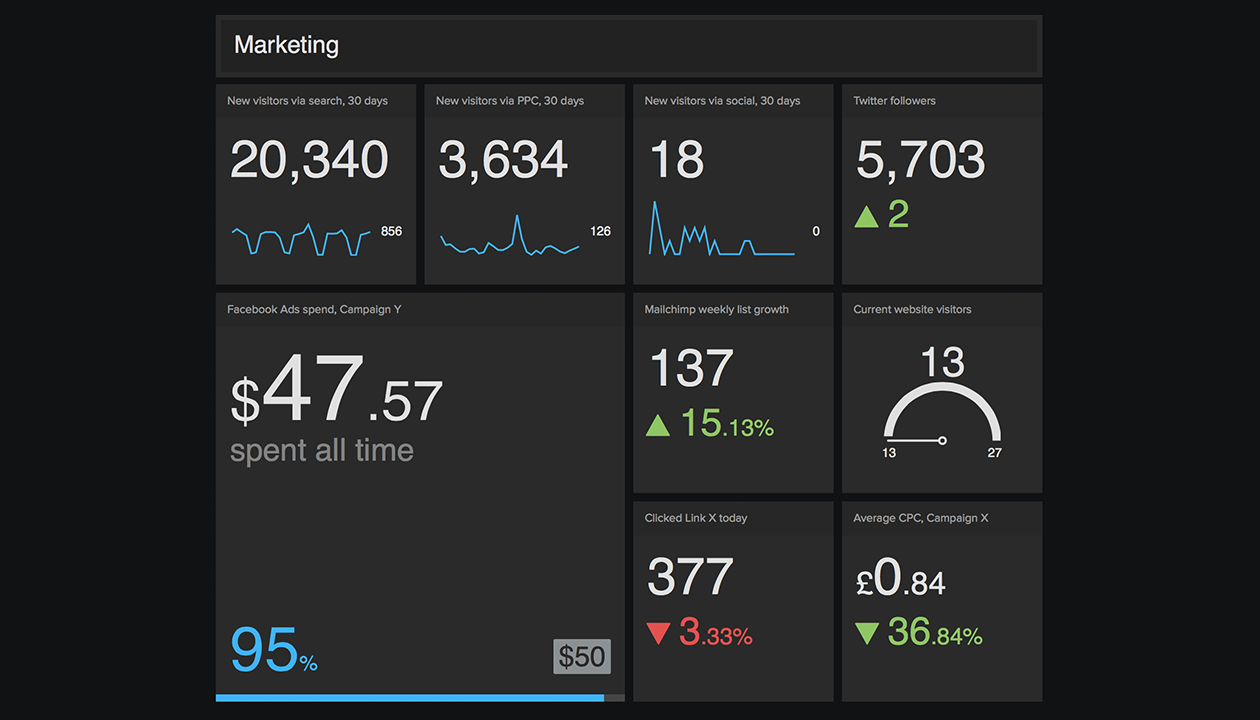Select the green down arrow on Average CPC widget
1260x720 pixels.
868,632
